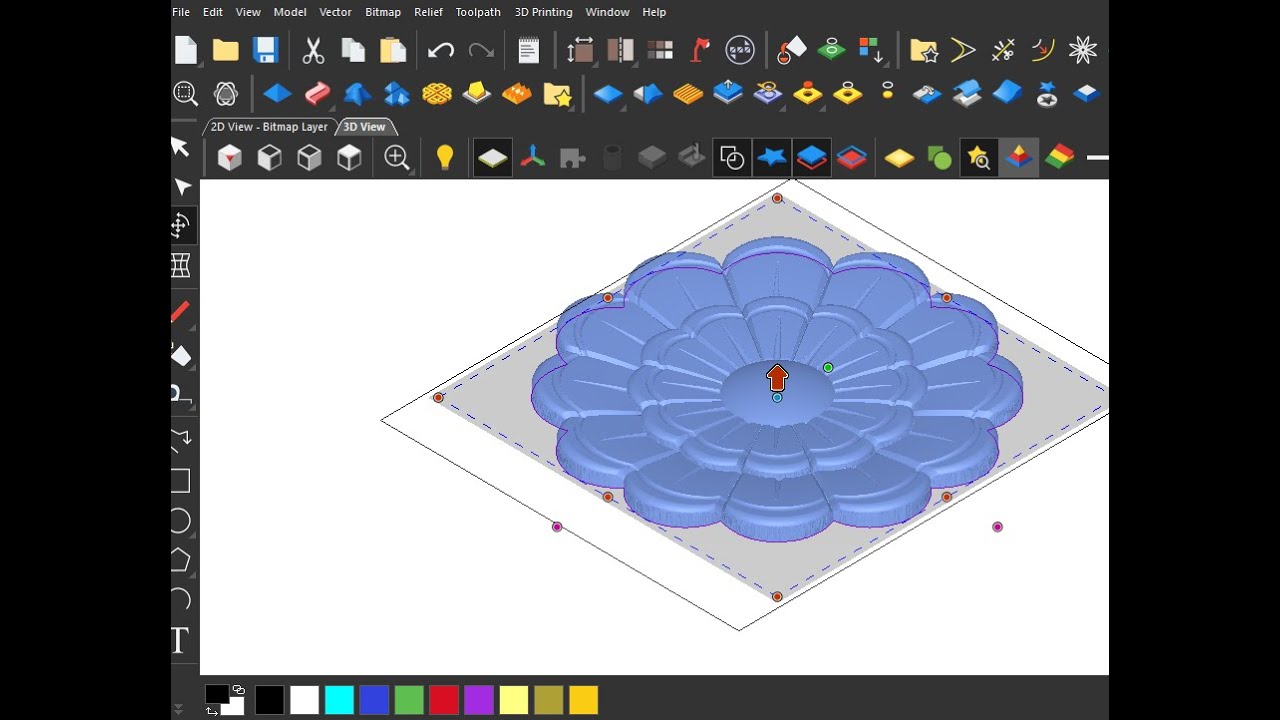
Task: Pick the purple color swatch
Action: pyautogui.click(x=479, y=700)
